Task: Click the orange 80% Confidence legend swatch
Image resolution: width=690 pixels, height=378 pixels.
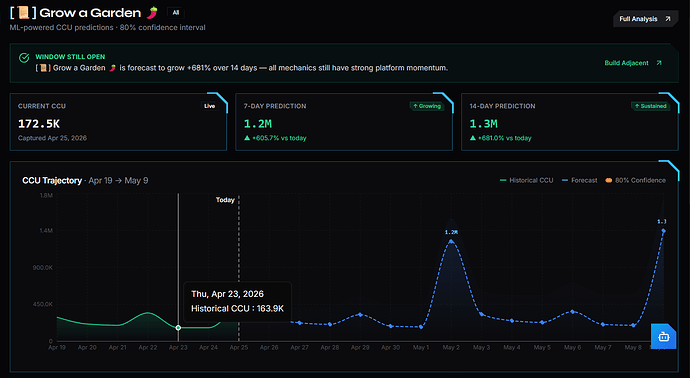Action: tap(609, 180)
